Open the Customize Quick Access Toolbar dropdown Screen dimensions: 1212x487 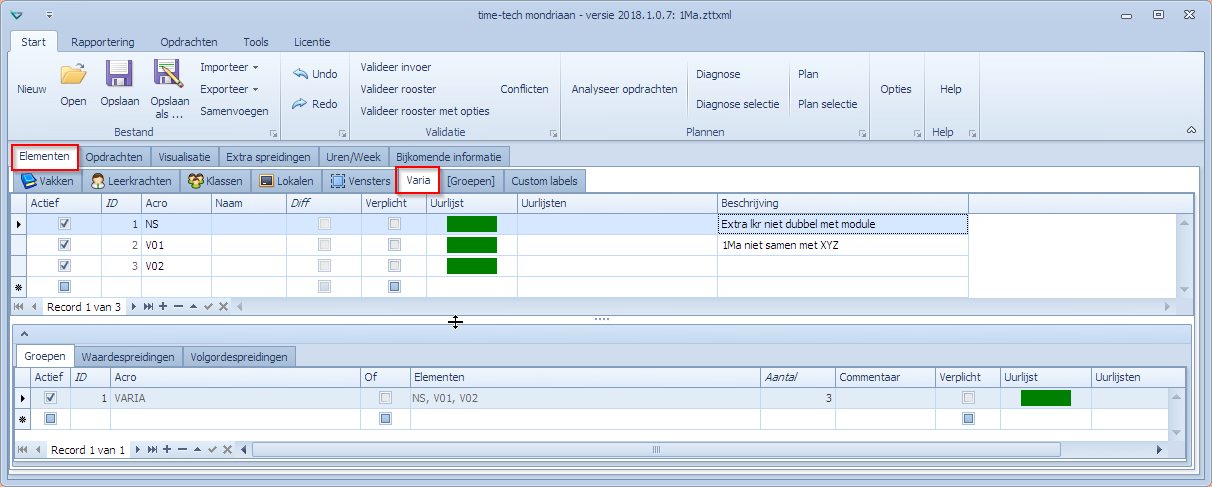pyautogui.click(x=50, y=15)
